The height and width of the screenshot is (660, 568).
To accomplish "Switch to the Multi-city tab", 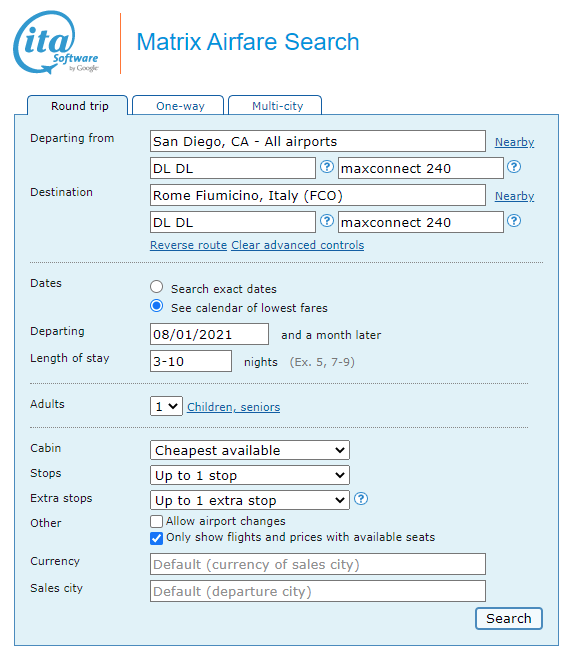I will click(x=275, y=105).
